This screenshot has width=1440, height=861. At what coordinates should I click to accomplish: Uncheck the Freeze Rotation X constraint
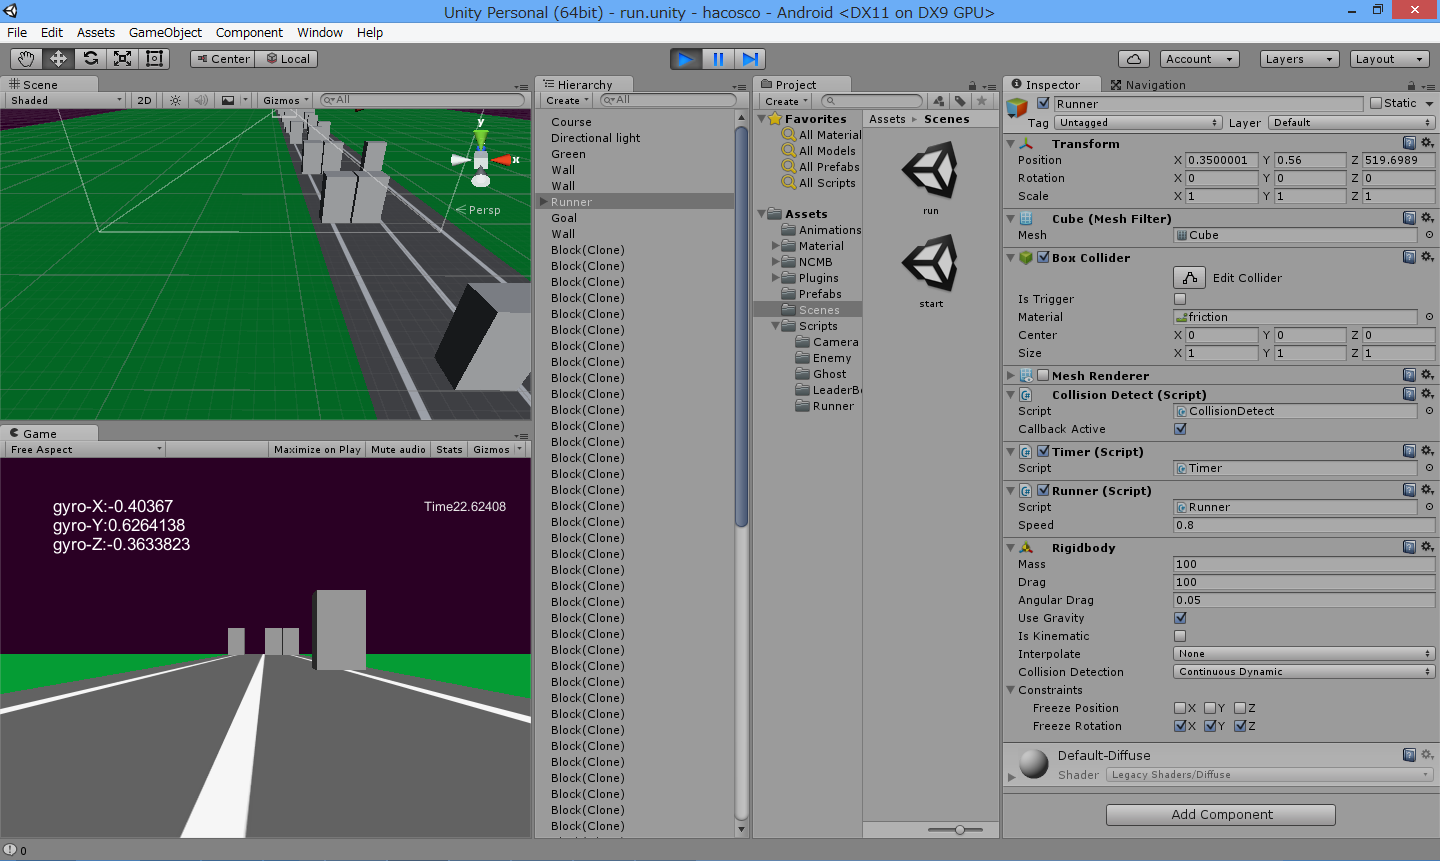pyautogui.click(x=1180, y=726)
